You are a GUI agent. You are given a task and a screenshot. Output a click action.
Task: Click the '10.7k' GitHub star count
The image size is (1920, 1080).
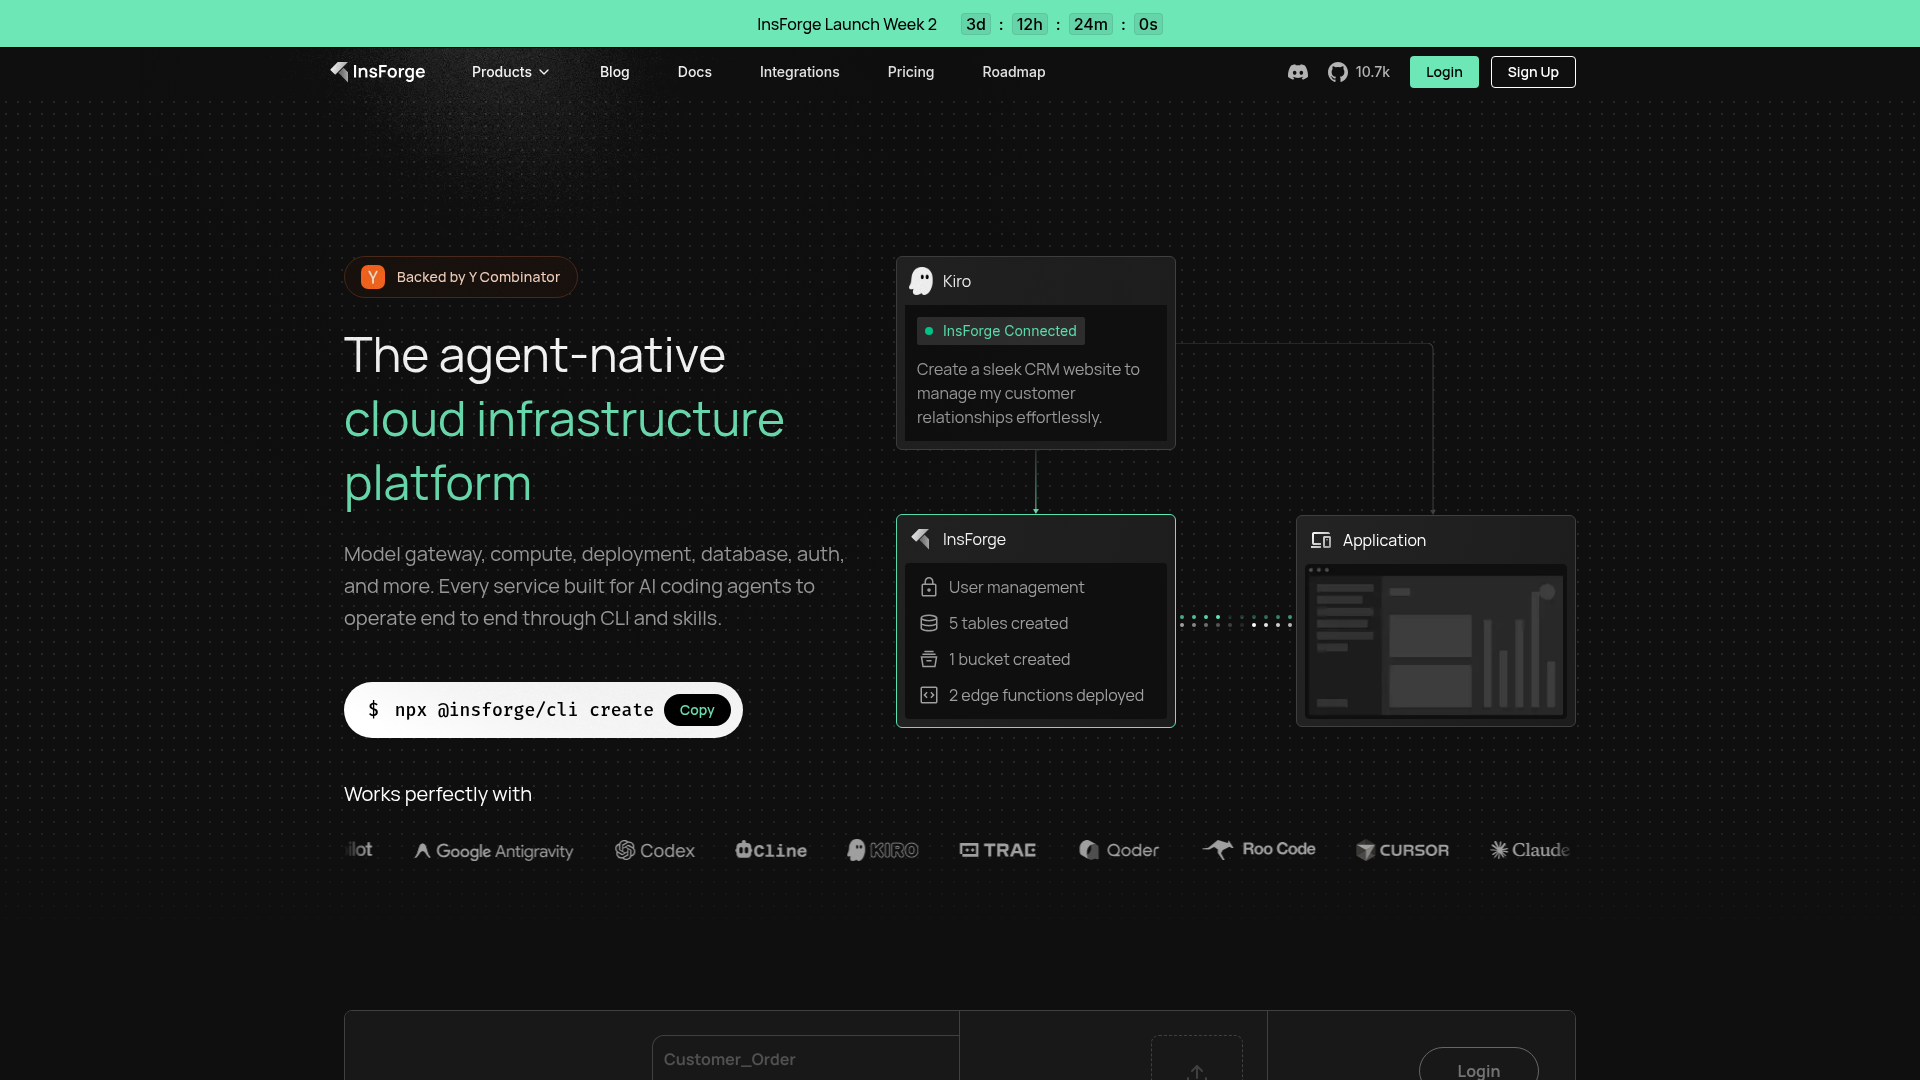point(1373,72)
